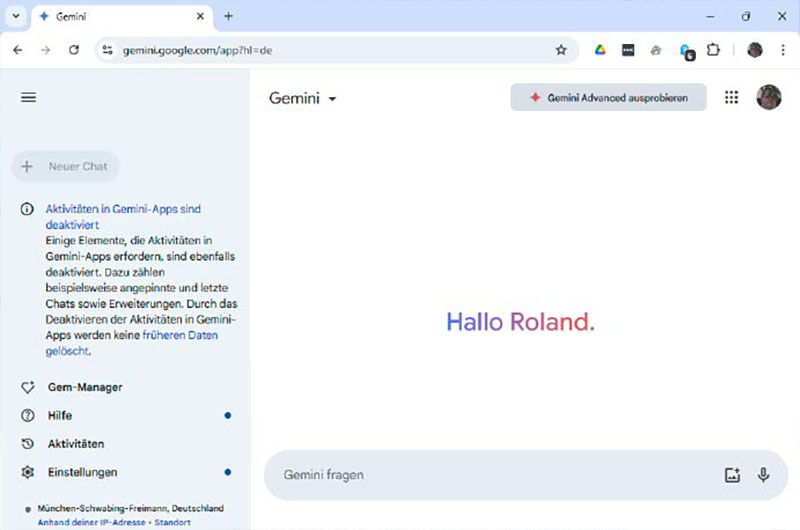
Task: Click the blue dot next to Einstellungen
Action: tap(228, 472)
